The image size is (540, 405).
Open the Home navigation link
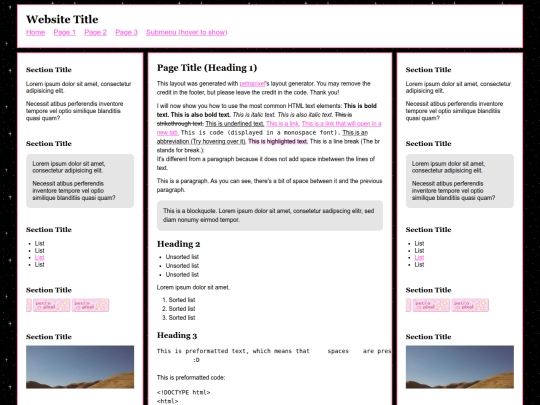(35, 32)
